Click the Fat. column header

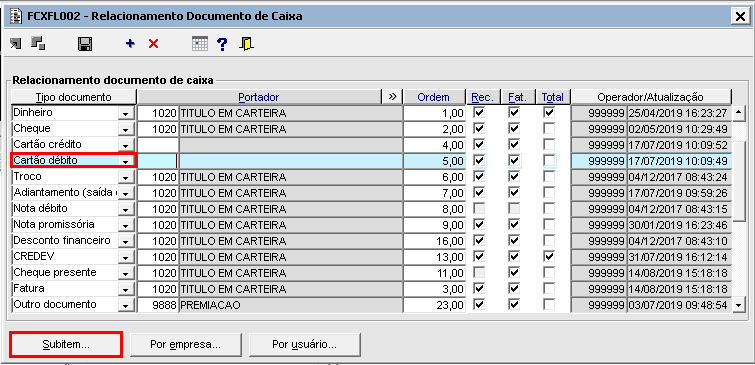coord(518,97)
